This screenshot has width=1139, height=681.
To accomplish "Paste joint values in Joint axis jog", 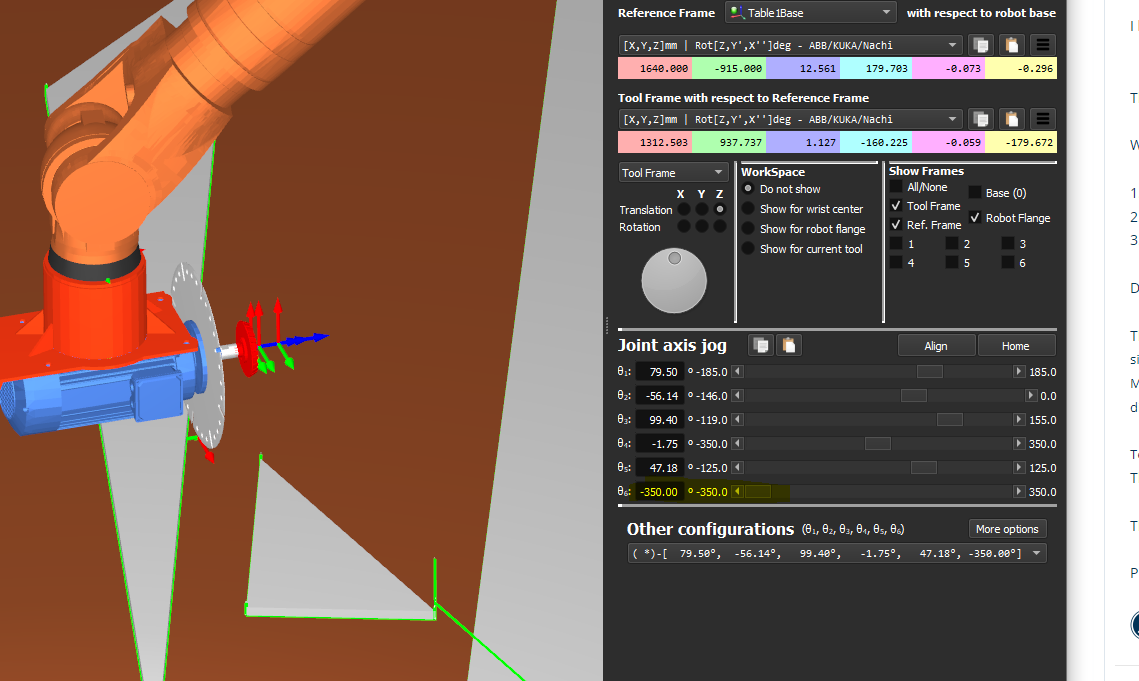I will [789, 345].
